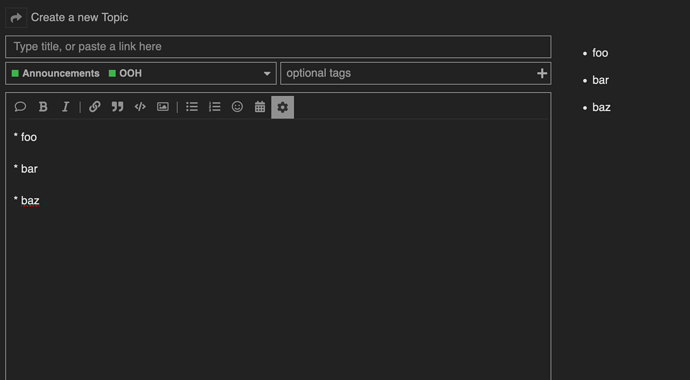Screen dimensions: 690x380
Task: Upload an image using the picture icon
Action: 163,107
